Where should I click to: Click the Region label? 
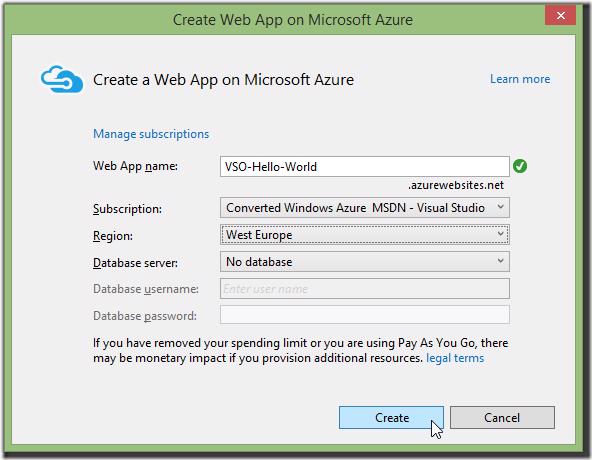(x=113, y=236)
